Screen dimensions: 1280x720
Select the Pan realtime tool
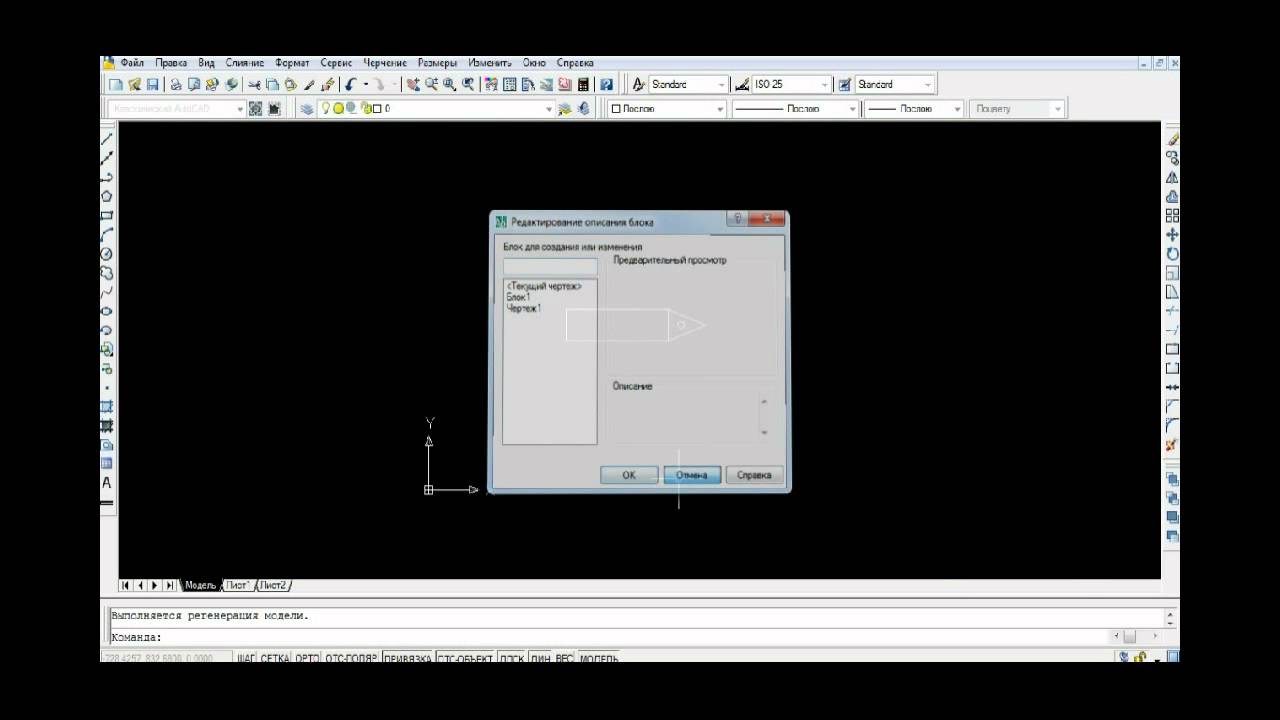click(413, 85)
